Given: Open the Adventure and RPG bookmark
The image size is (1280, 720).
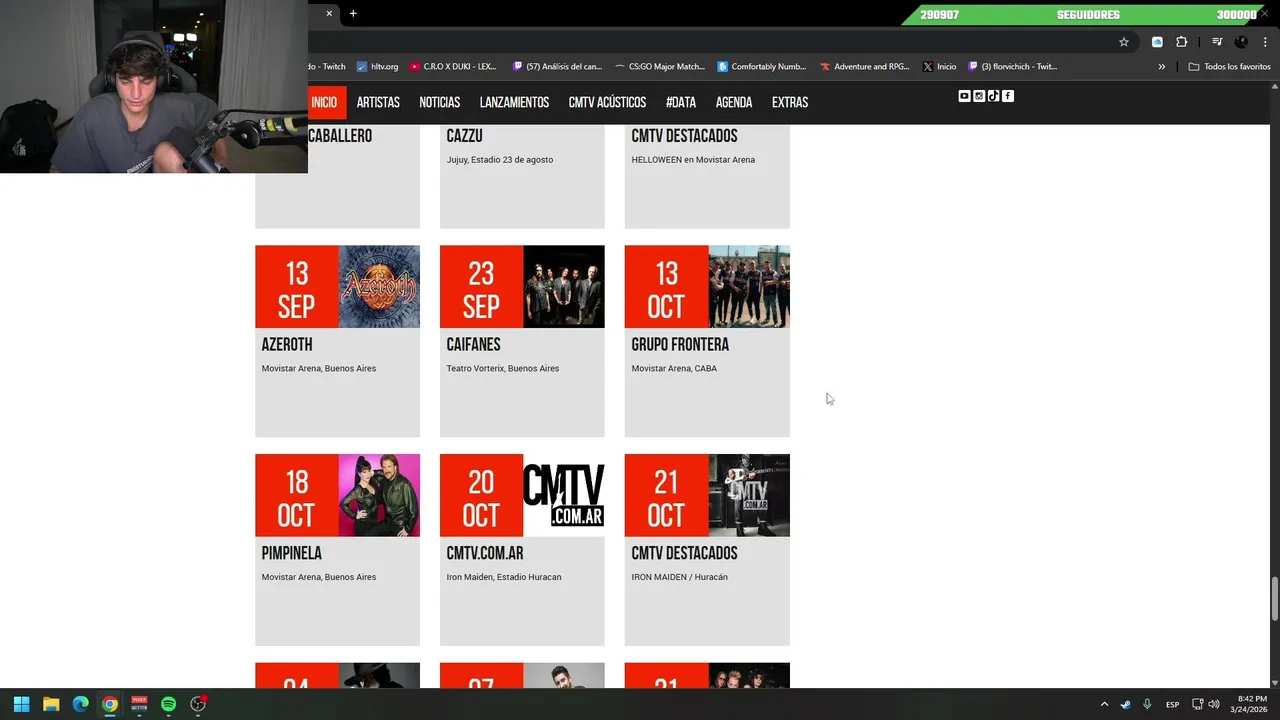Looking at the screenshot, I should coord(865,67).
